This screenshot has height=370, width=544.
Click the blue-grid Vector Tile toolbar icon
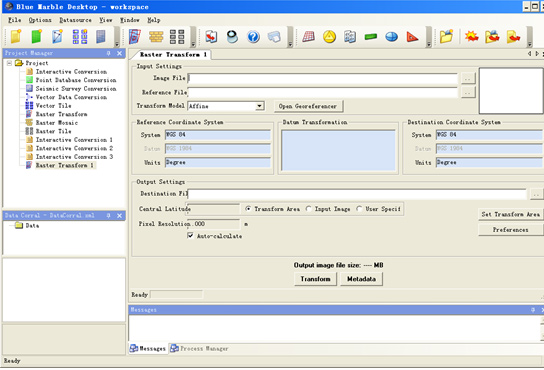80,36
